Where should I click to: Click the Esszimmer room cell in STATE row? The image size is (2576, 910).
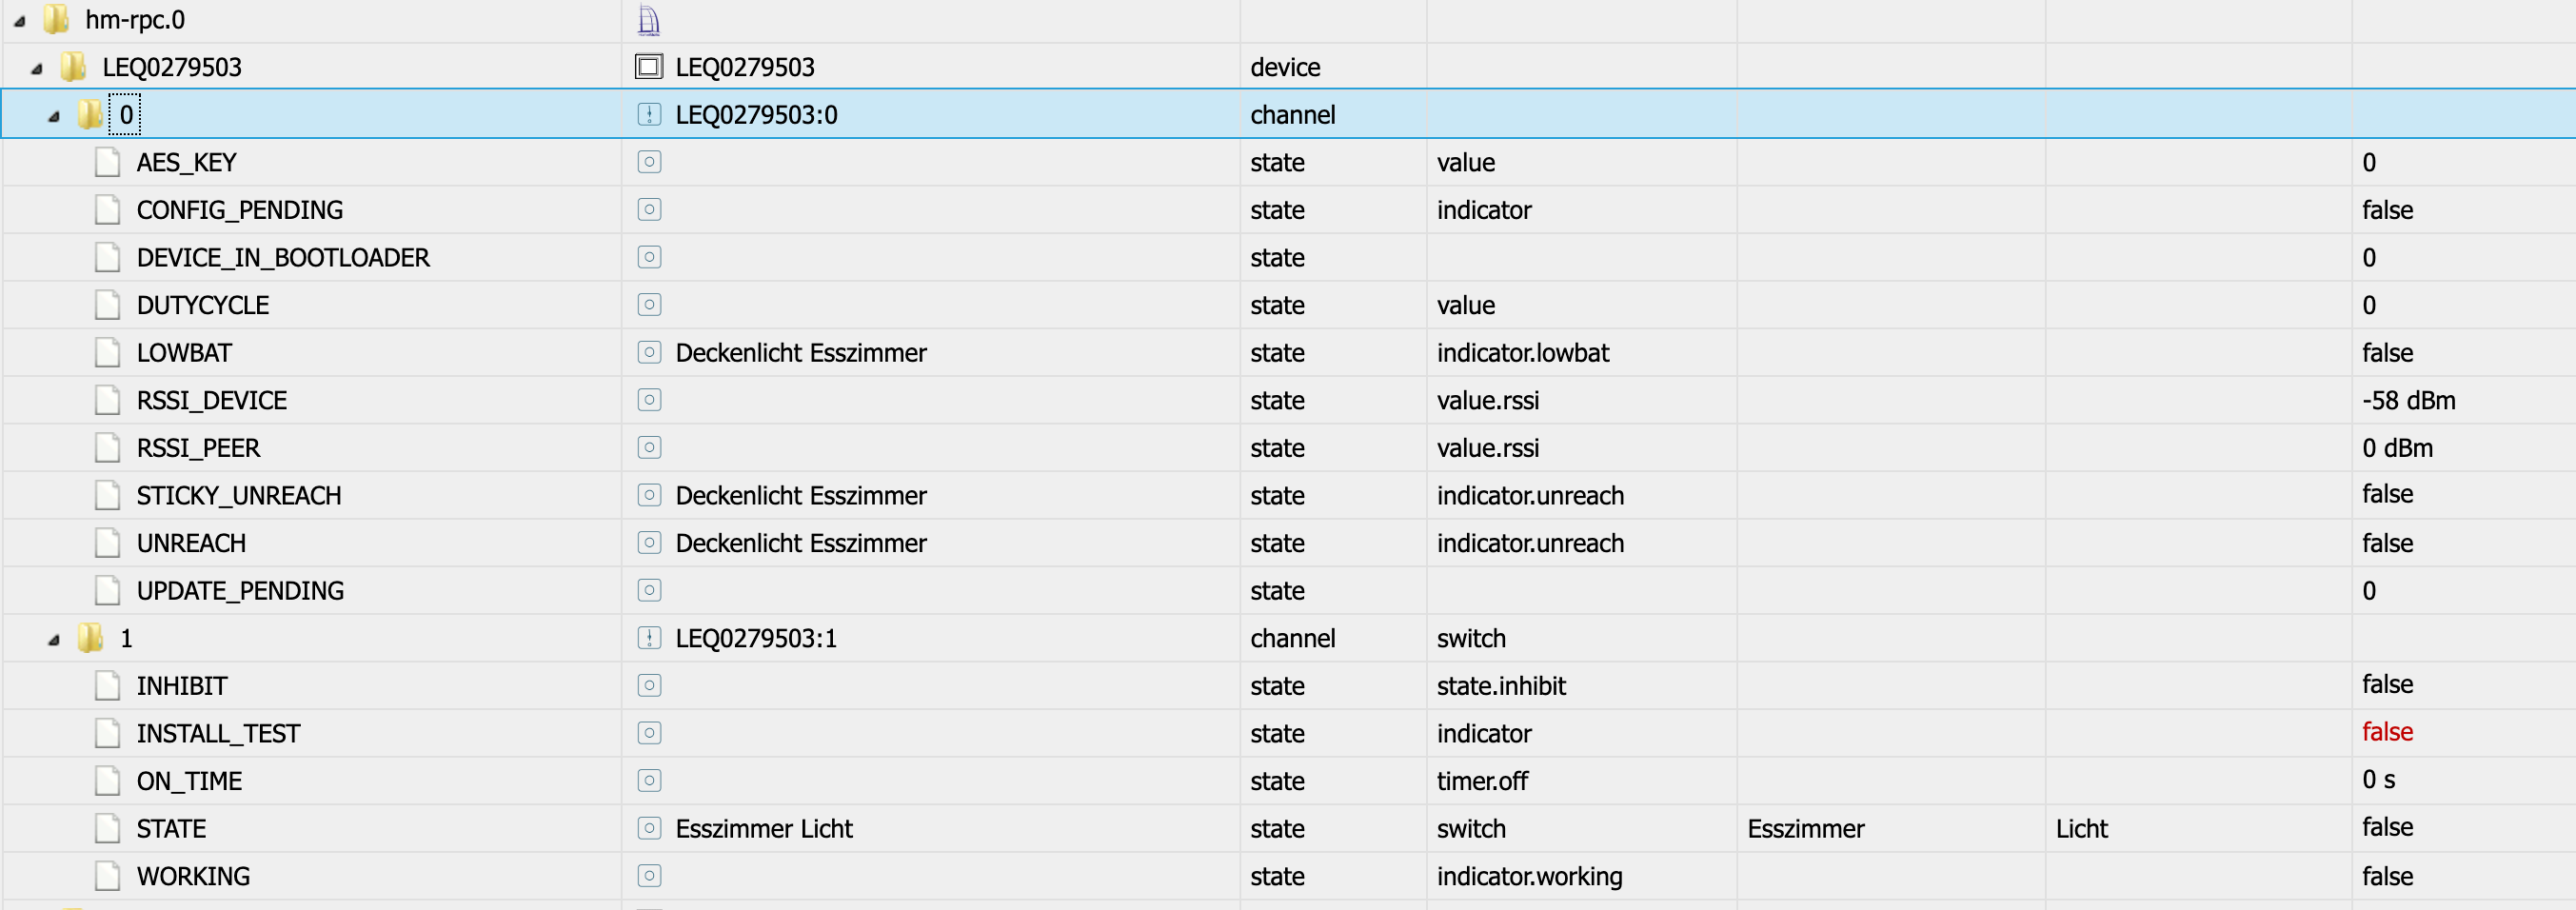pos(1805,829)
